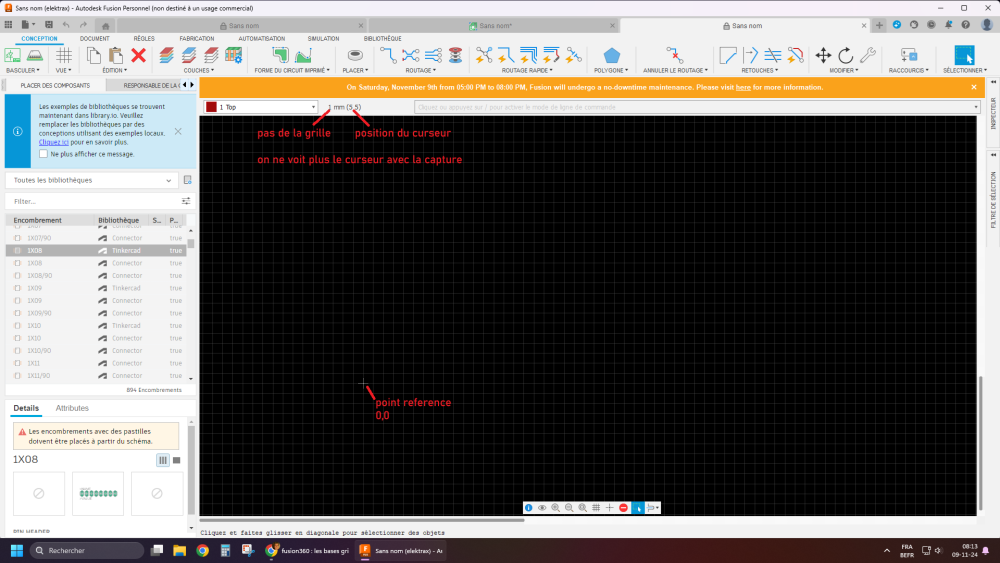This screenshot has height=563, width=1000.
Task: Click the 'Cliquez ici' link in info message
Action: click(x=54, y=142)
